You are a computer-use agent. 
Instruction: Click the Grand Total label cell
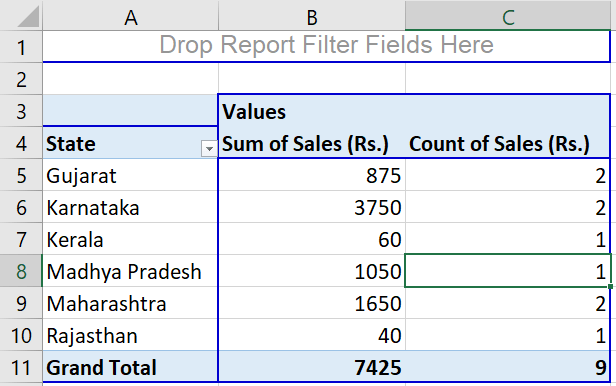pos(130,367)
